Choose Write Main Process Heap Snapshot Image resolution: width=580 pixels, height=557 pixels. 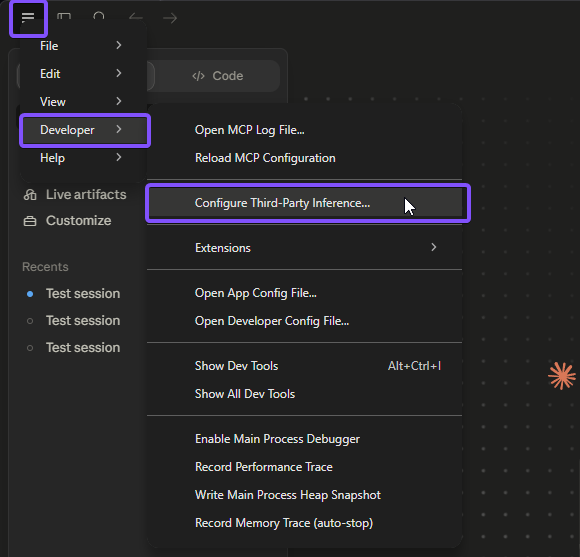[304, 495]
